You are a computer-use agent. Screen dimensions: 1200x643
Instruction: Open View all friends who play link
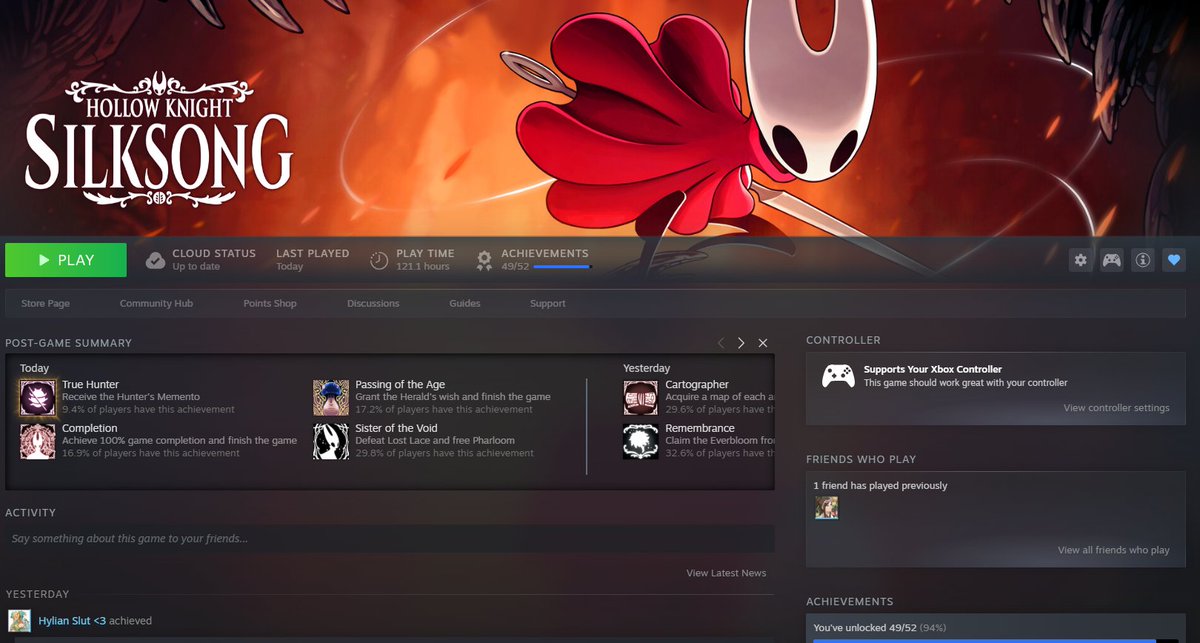click(x=1113, y=550)
